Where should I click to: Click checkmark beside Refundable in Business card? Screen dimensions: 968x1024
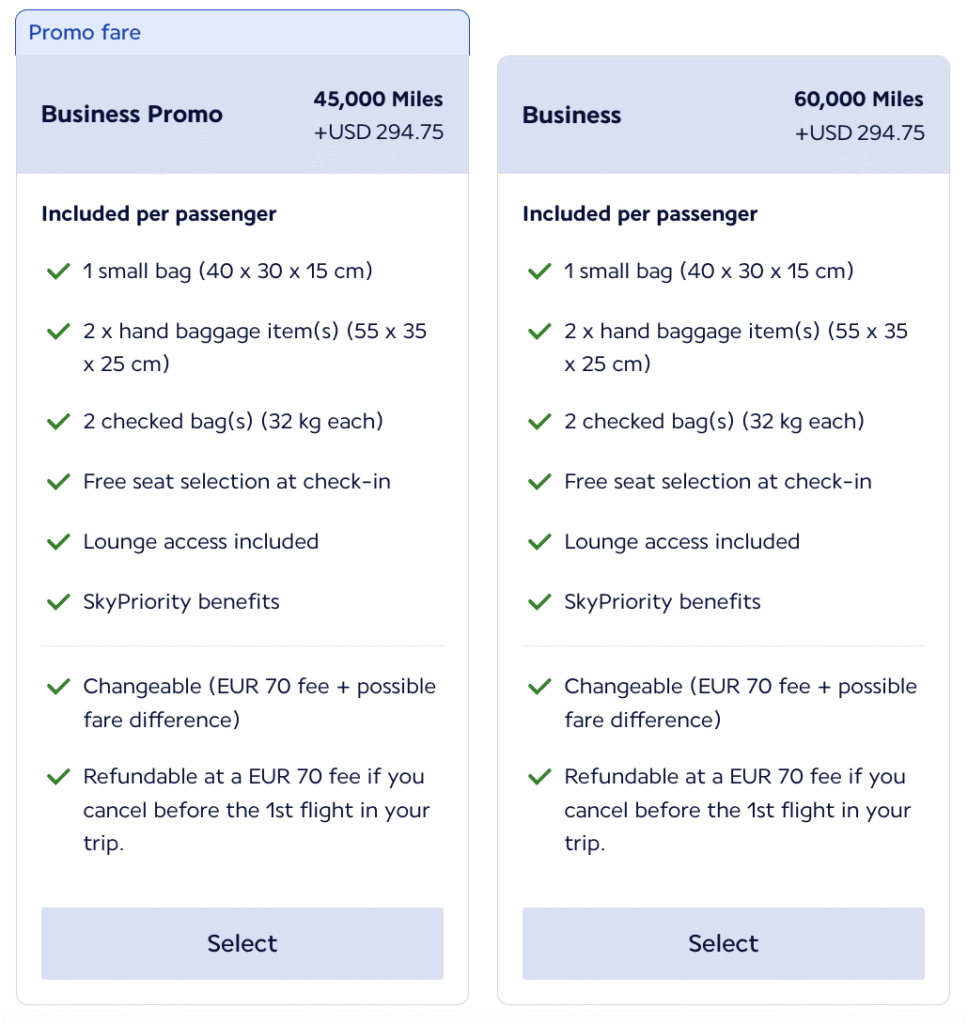point(540,777)
